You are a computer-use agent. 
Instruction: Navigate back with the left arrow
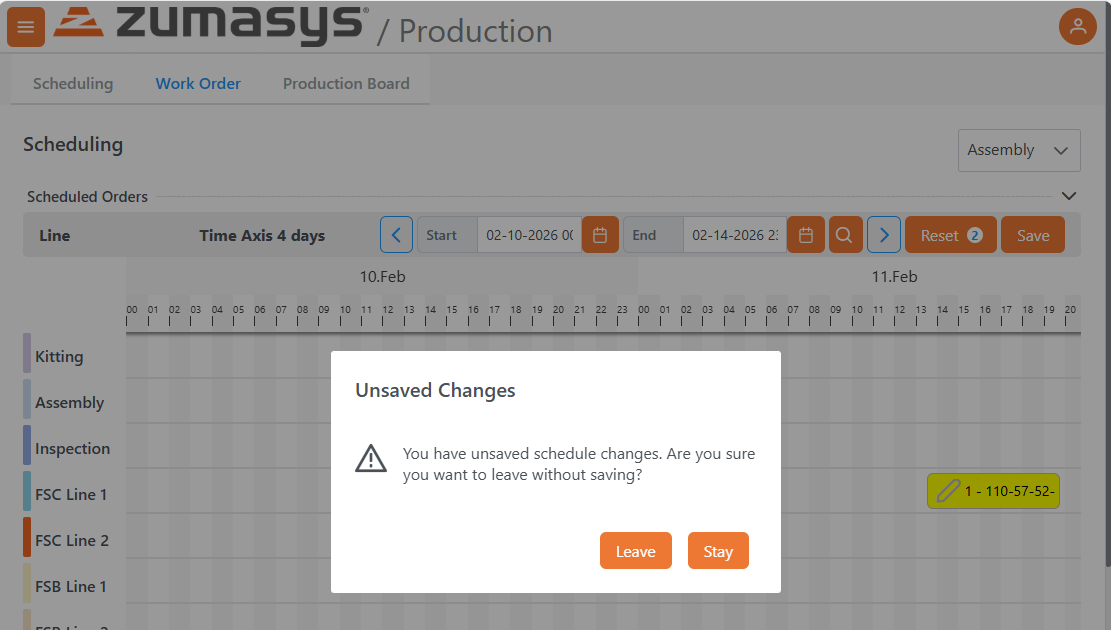396,234
